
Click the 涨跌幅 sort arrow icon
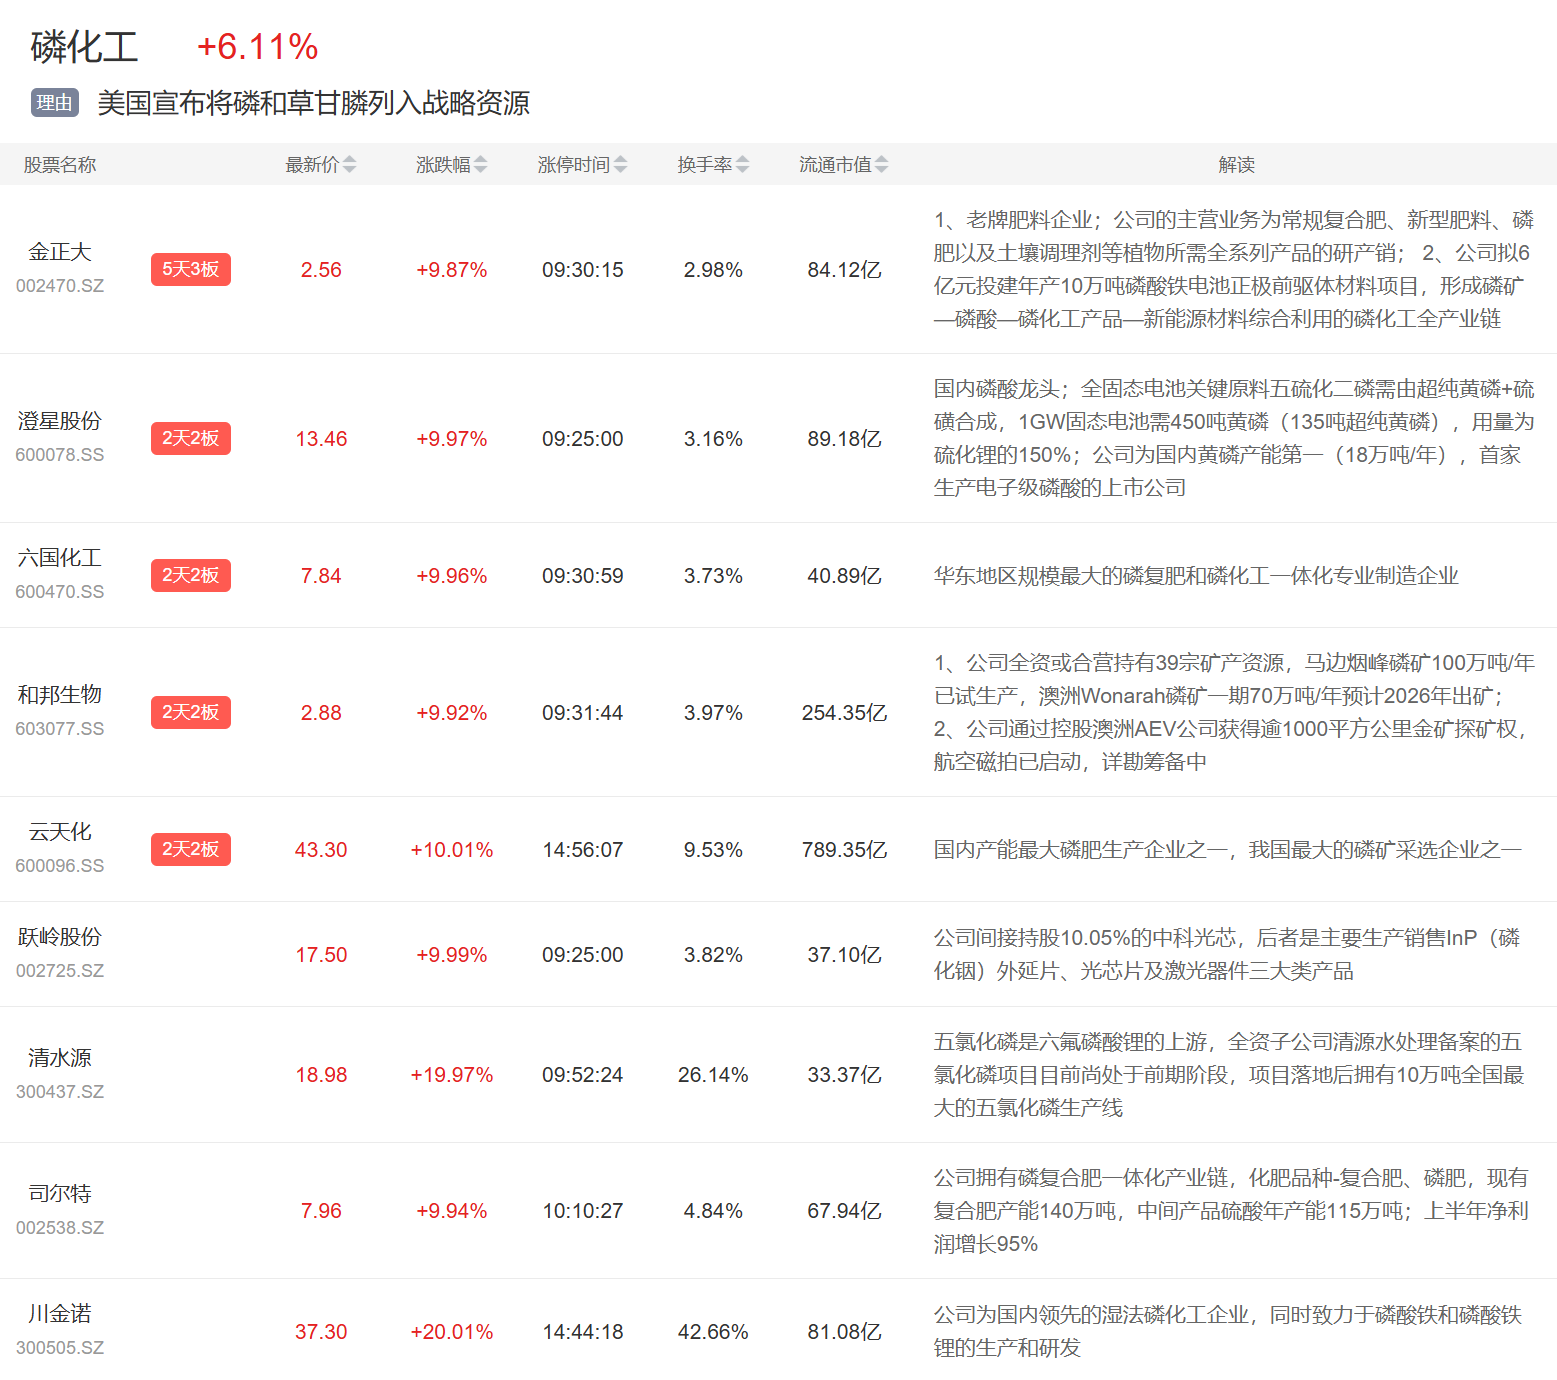point(480,165)
